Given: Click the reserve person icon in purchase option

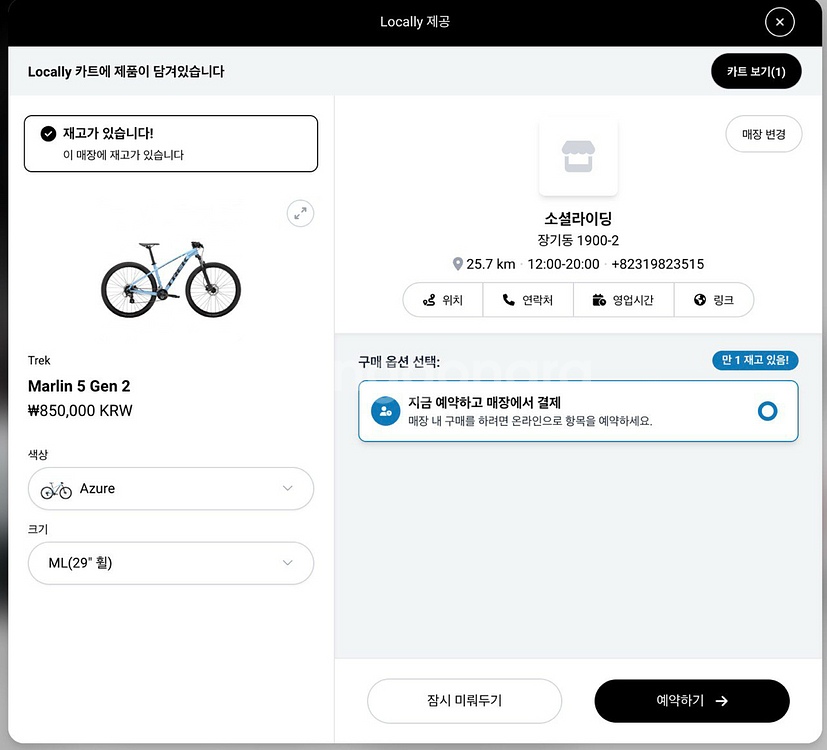Looking at the screenshot, I should click(385, 411).
